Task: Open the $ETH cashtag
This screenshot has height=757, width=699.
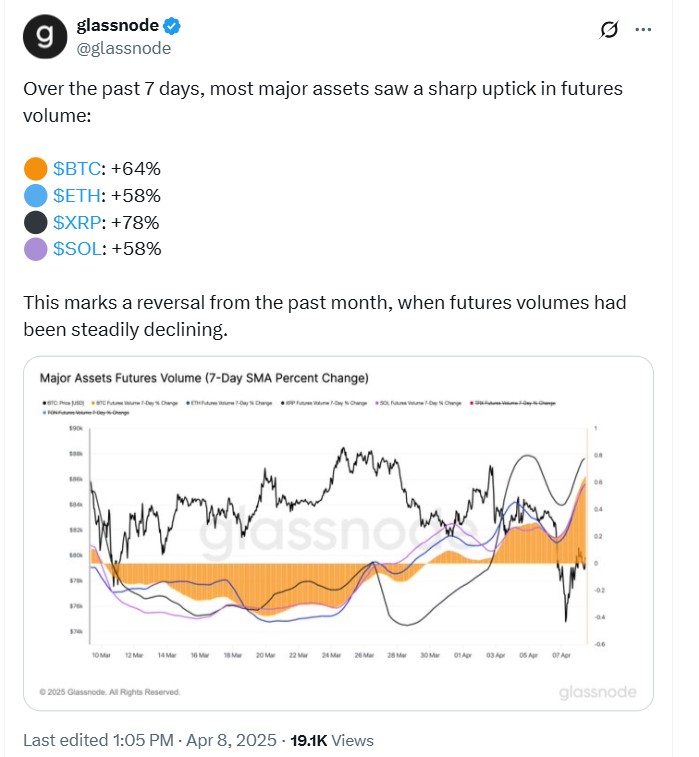Action: coord(77,196)
